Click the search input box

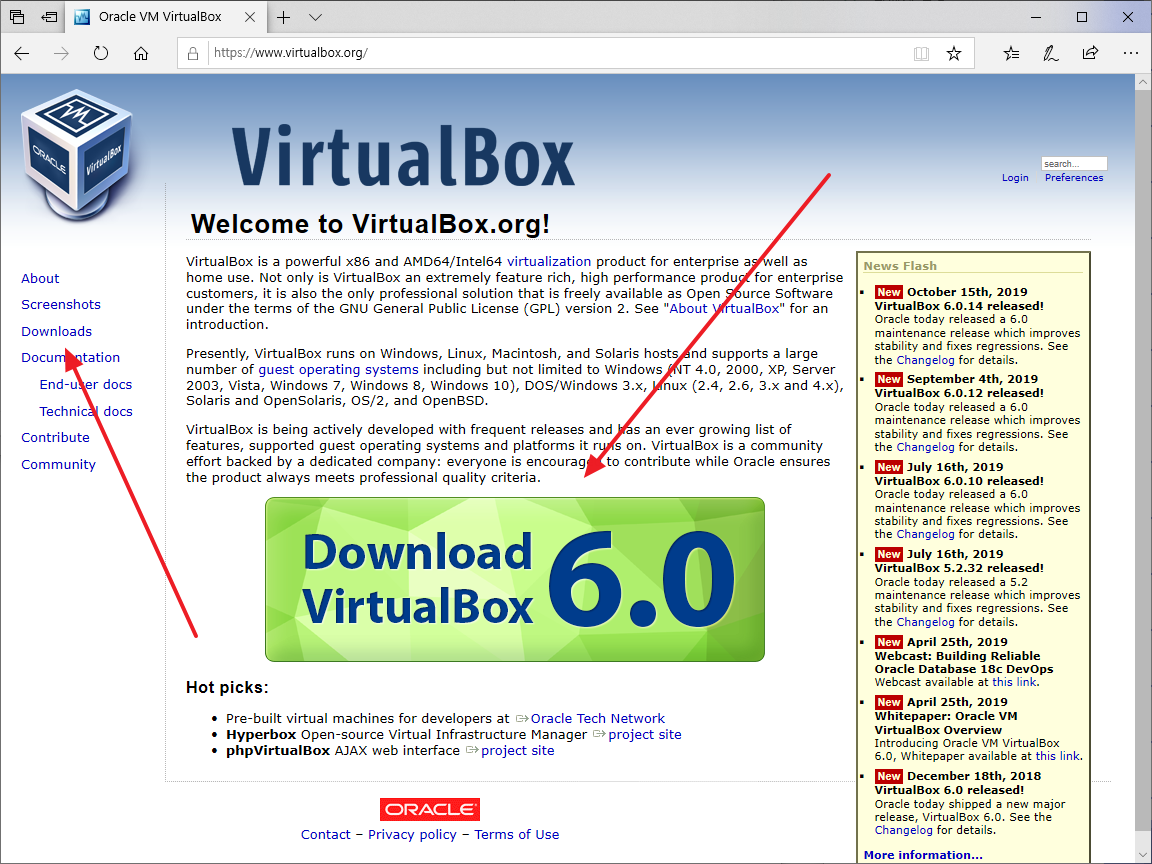coord(1073,163)
